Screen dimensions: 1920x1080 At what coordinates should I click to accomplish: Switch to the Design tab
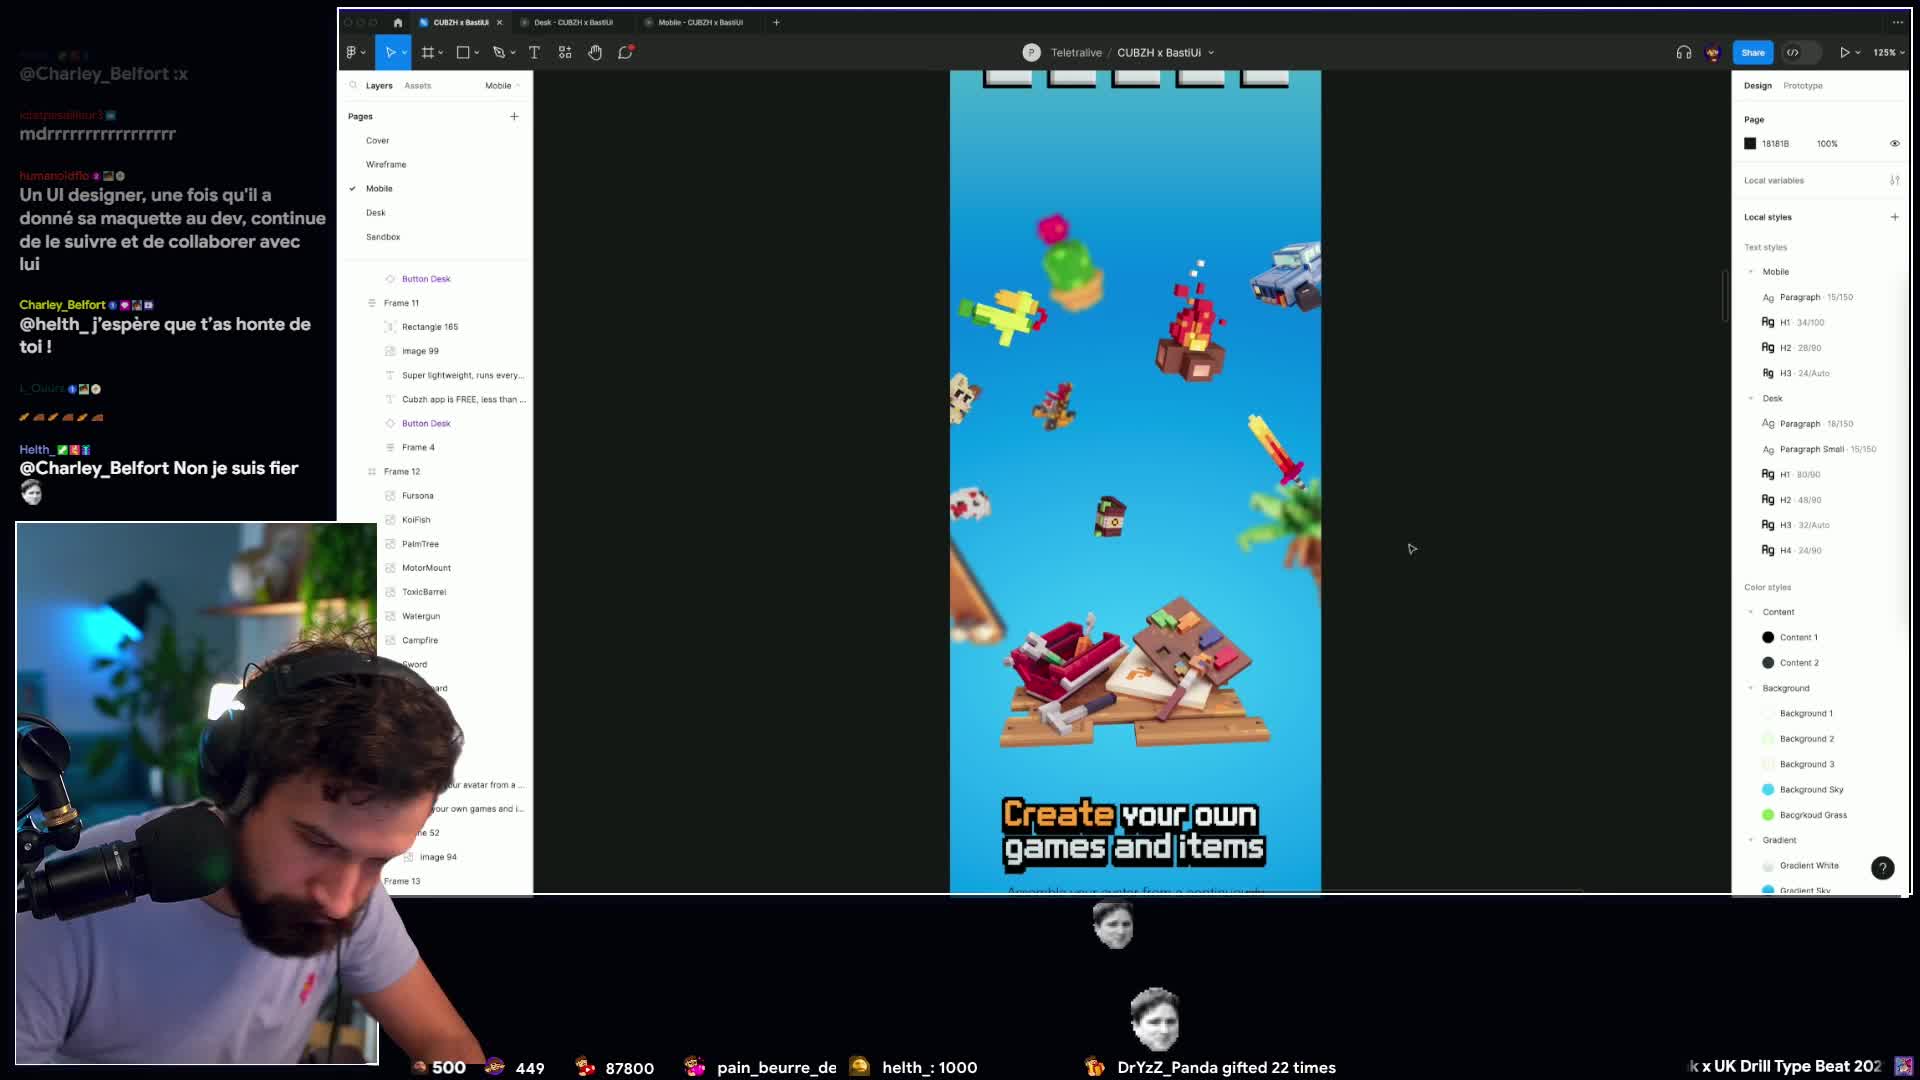[x=1757, y=85]
